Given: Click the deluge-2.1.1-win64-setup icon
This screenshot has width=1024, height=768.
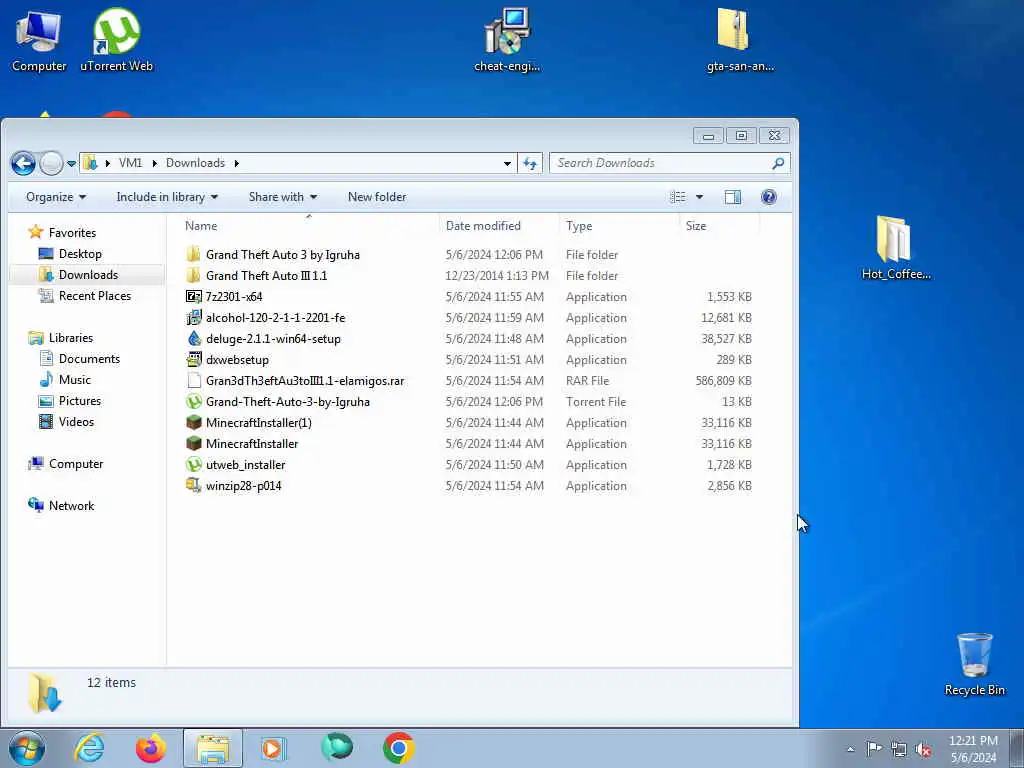Looking at the screenshot, I should click(193, 338).
